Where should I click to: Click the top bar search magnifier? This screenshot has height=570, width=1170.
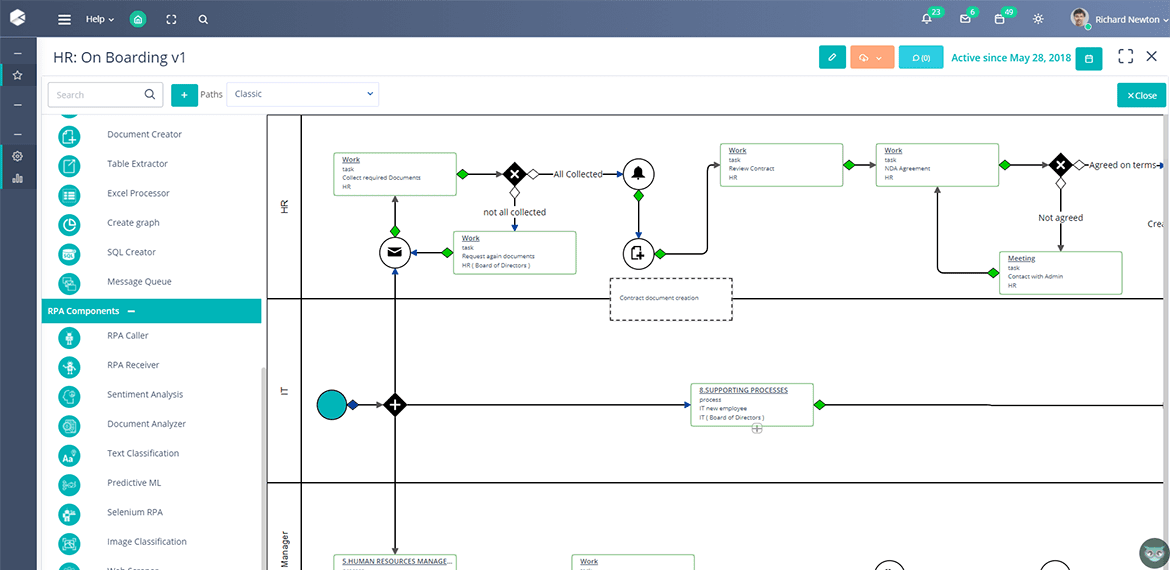(203, 19)
